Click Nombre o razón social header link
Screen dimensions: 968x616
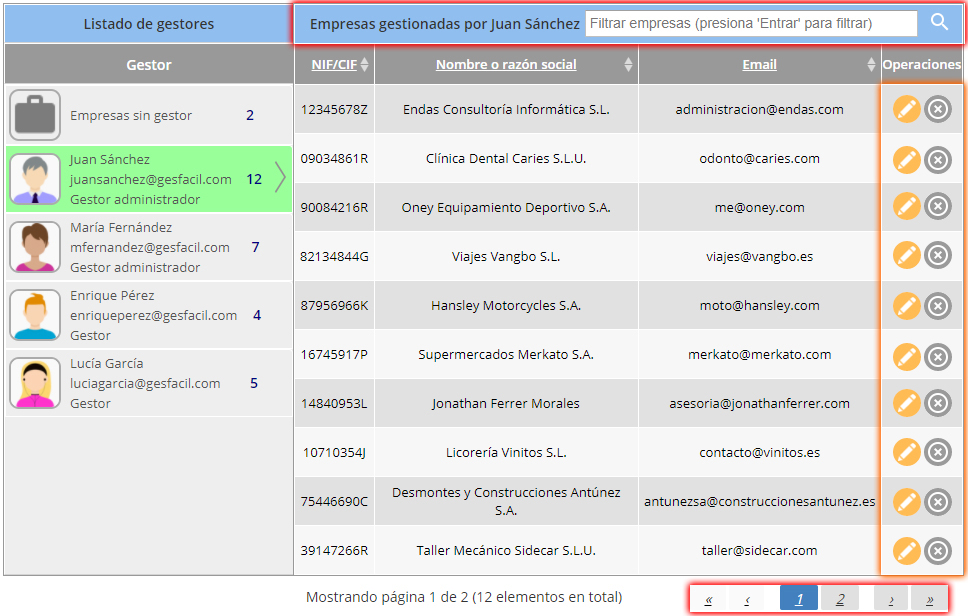tap(506, 64)
